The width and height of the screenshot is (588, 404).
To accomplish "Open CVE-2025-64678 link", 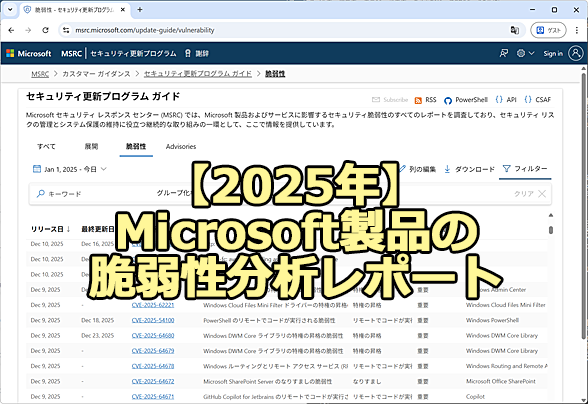I will point(153,366).
